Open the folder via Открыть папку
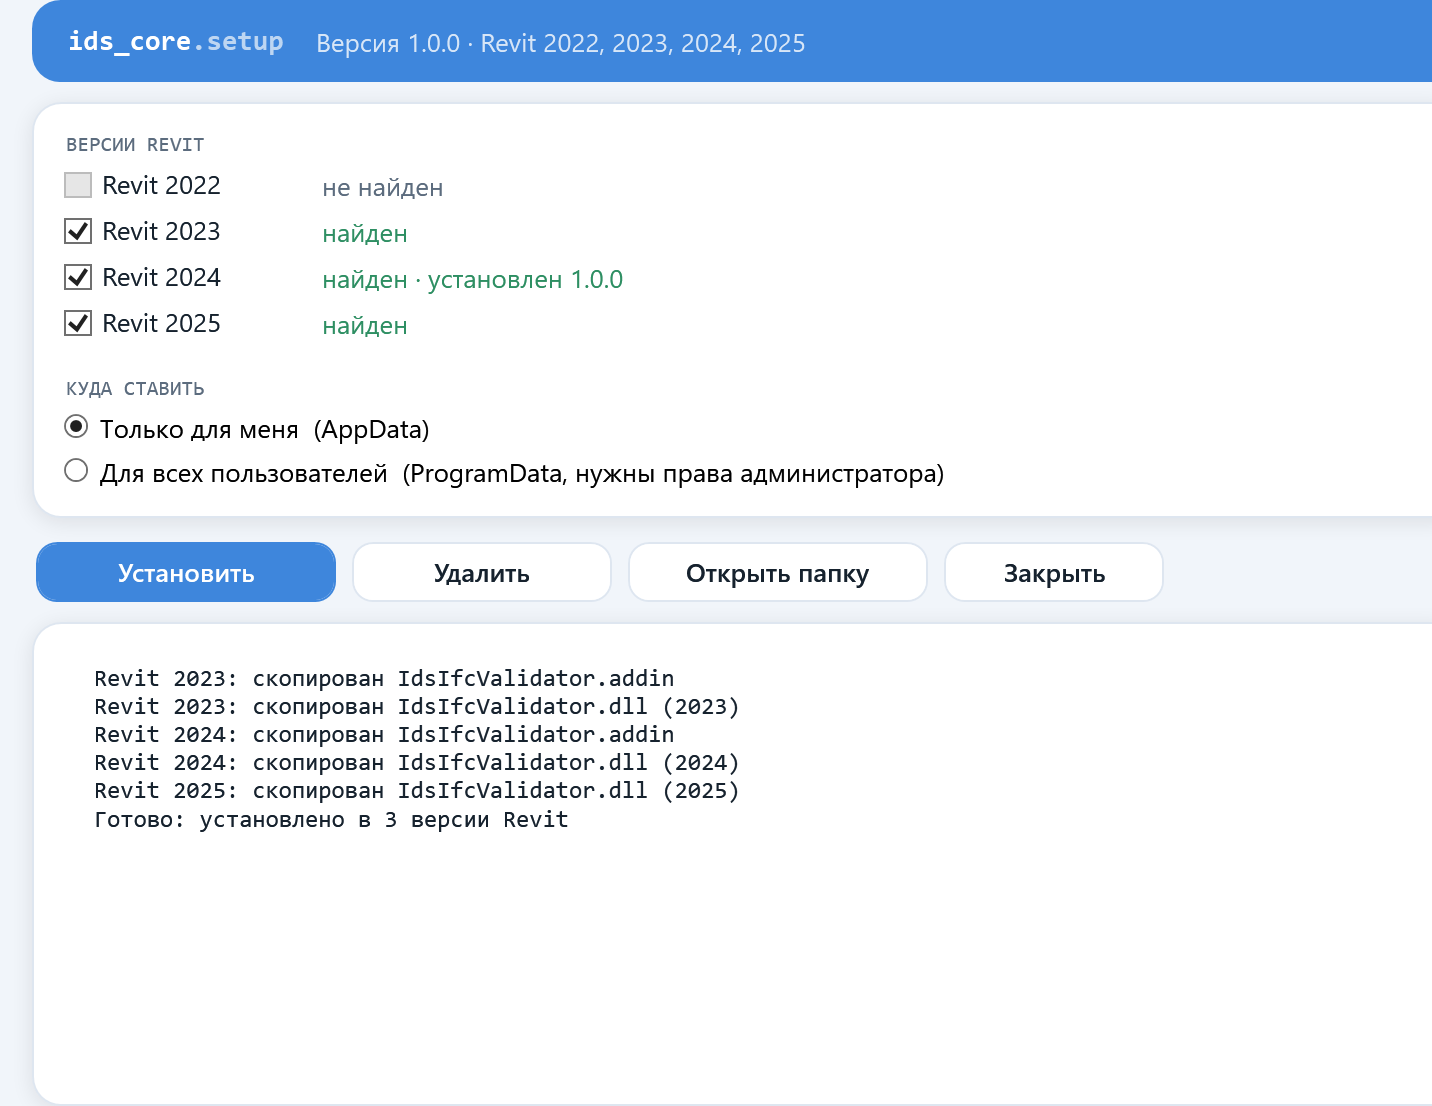Screen dimensions: 1432x1106 coord(778,572)
